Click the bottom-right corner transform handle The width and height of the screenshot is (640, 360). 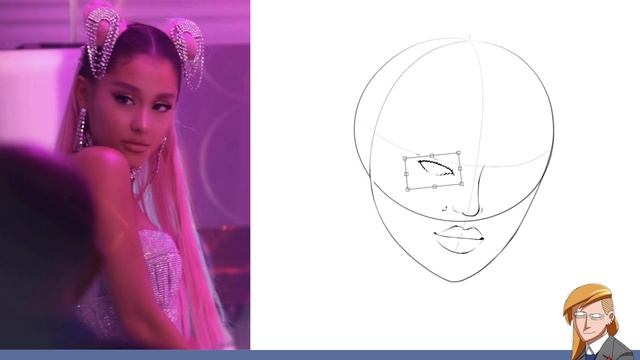[x=462, y=184]
